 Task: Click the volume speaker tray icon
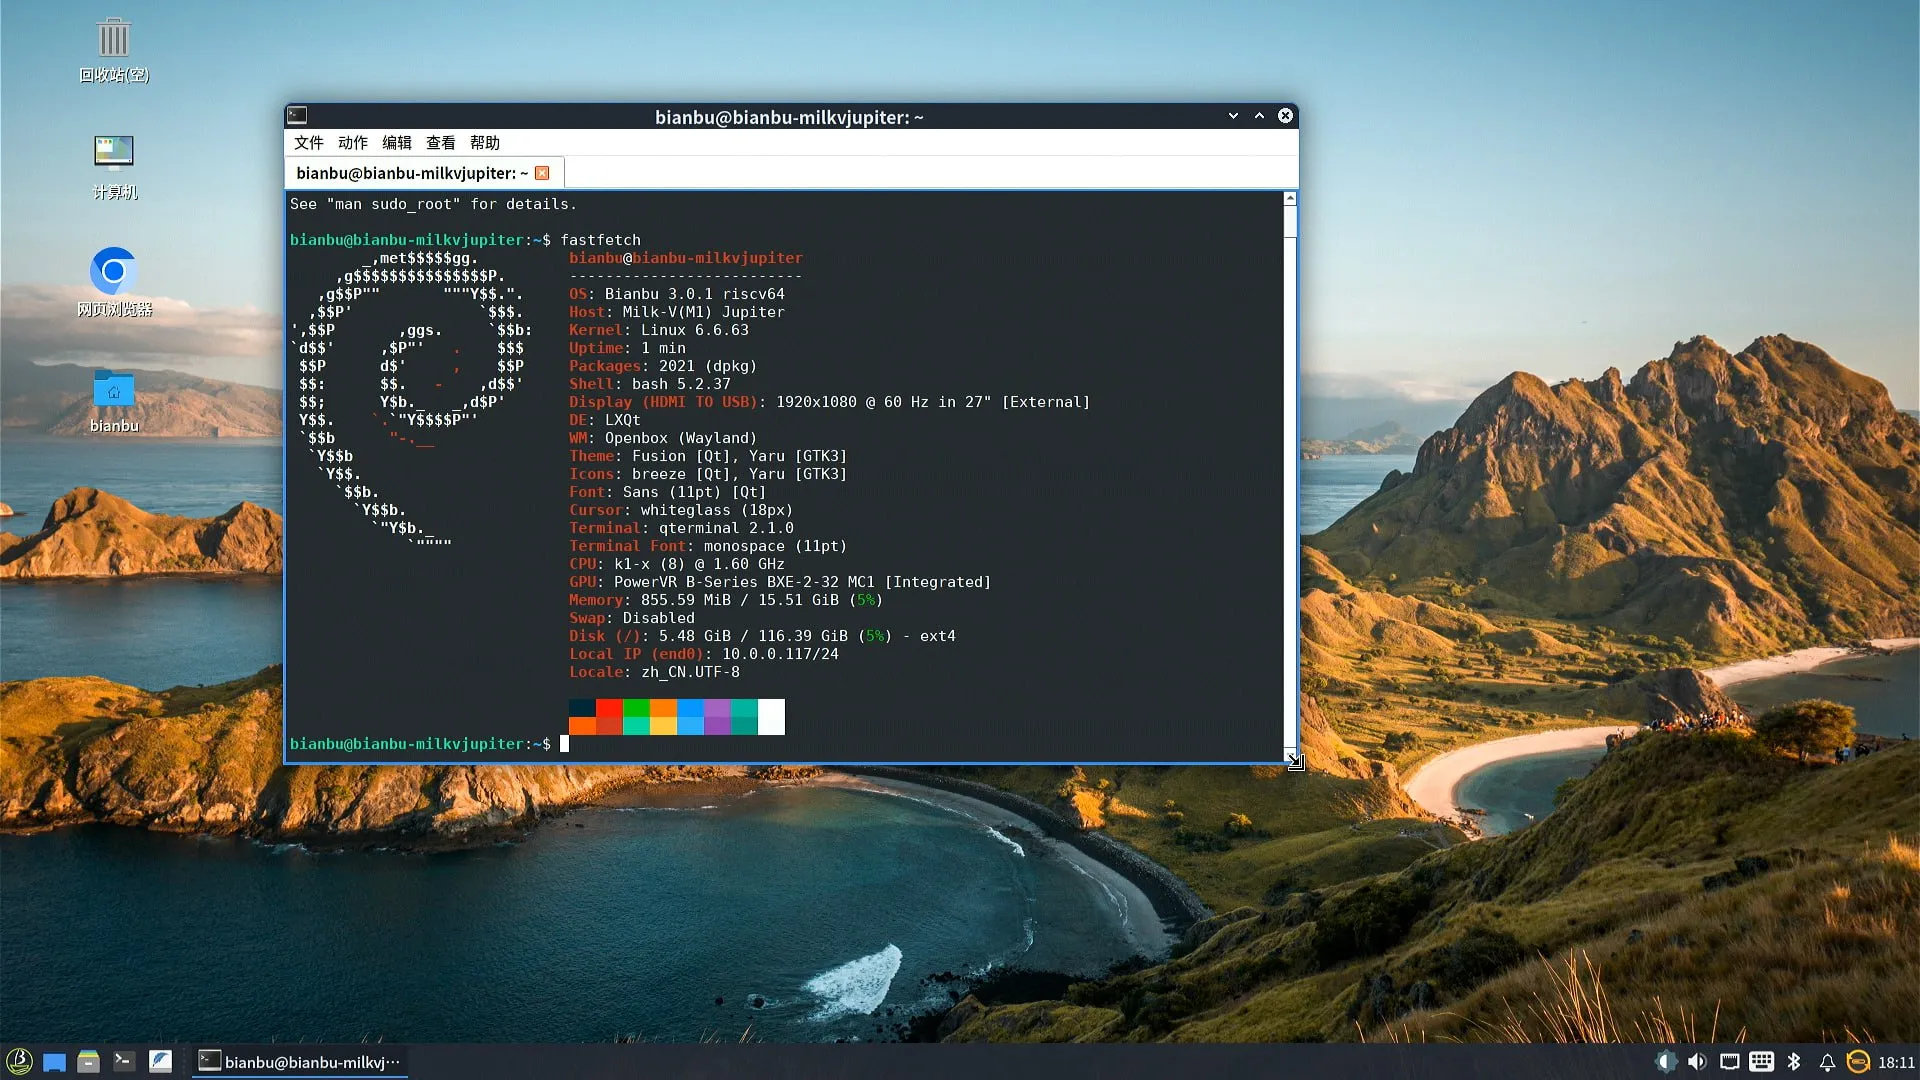click(x=1697, y=1062)
